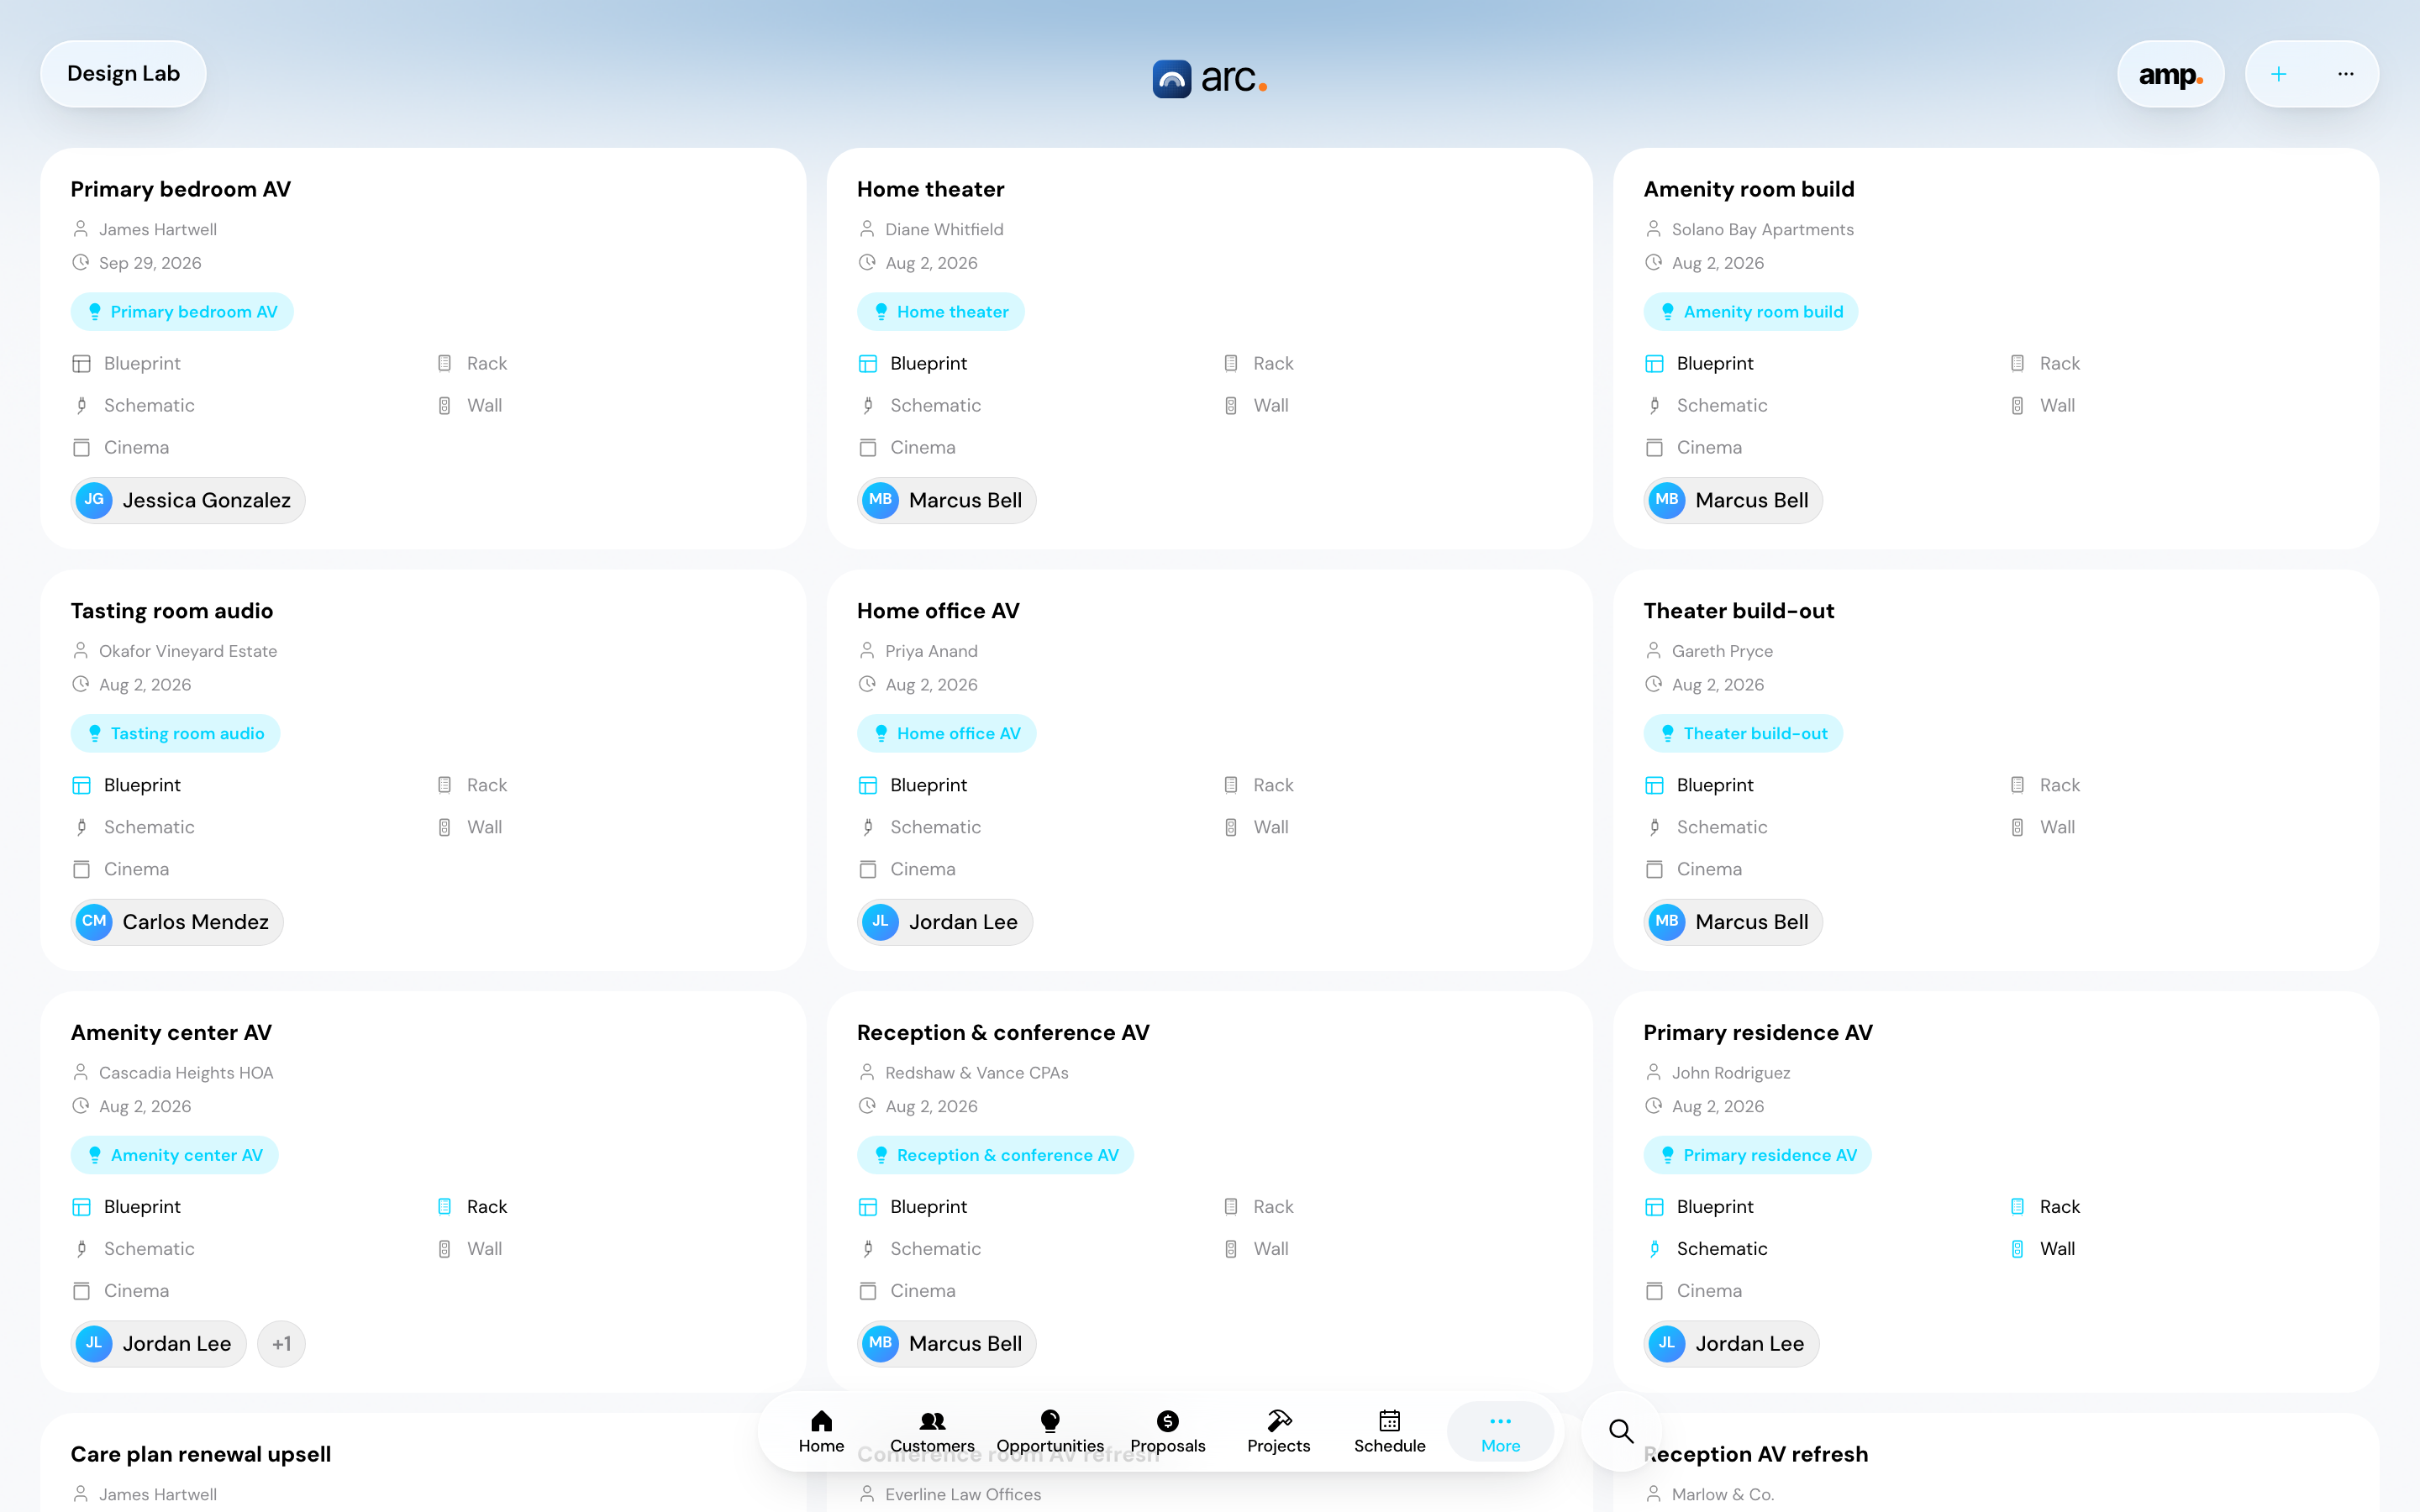Open the Tasting room audio opportunity tag
2420x1512 pixels.
pos(175,734)
